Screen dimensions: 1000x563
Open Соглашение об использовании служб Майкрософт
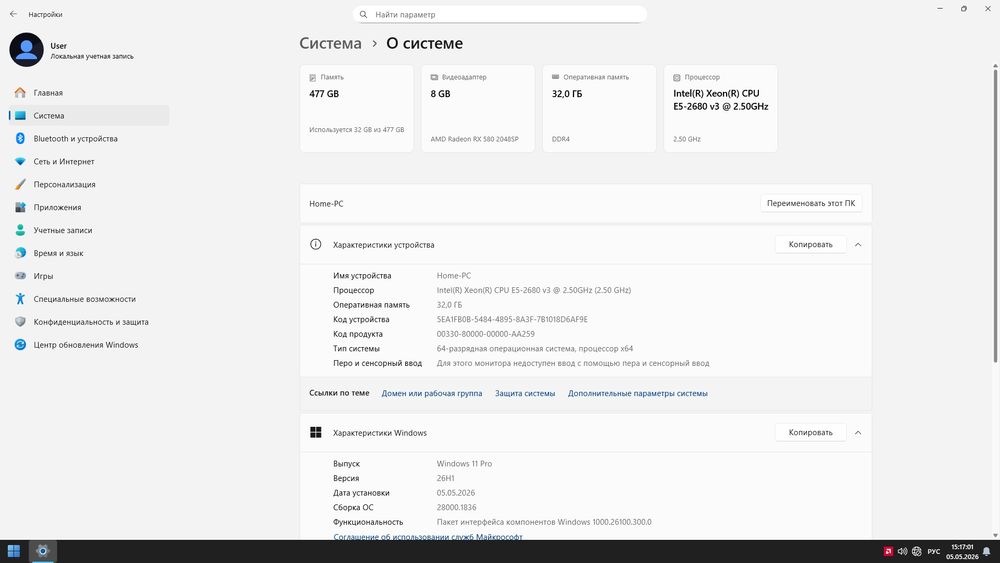point(428,537)
